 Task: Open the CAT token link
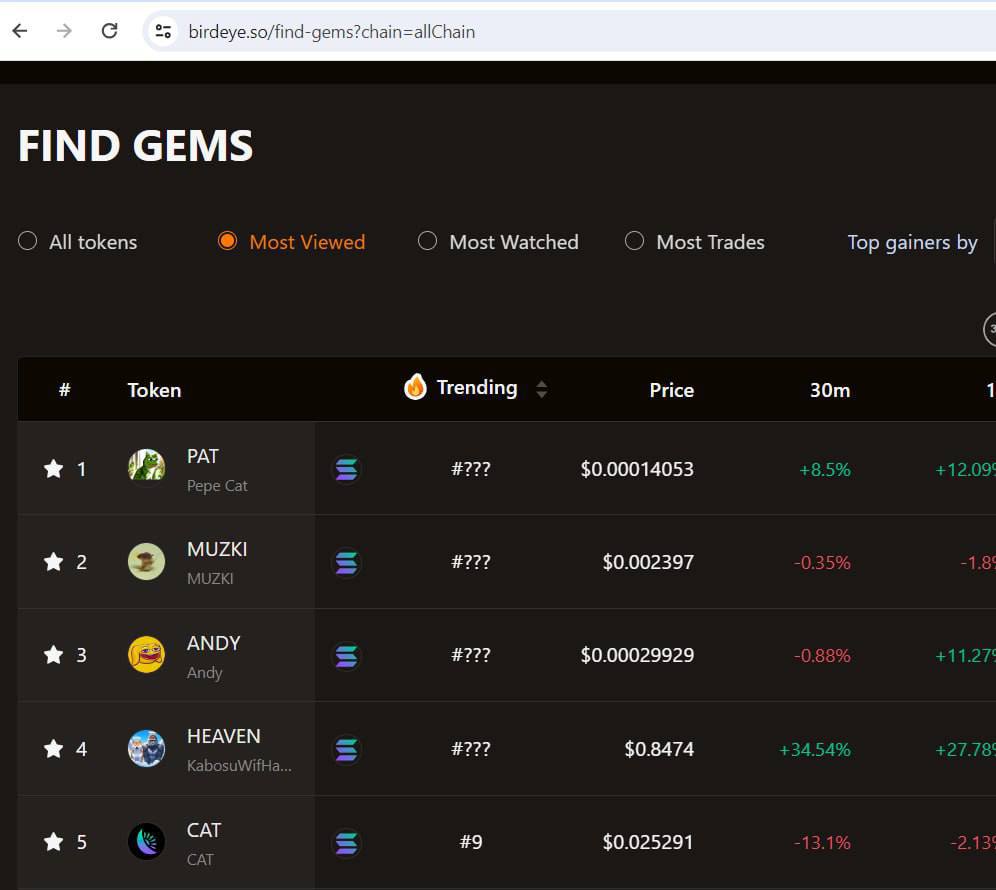204,830
